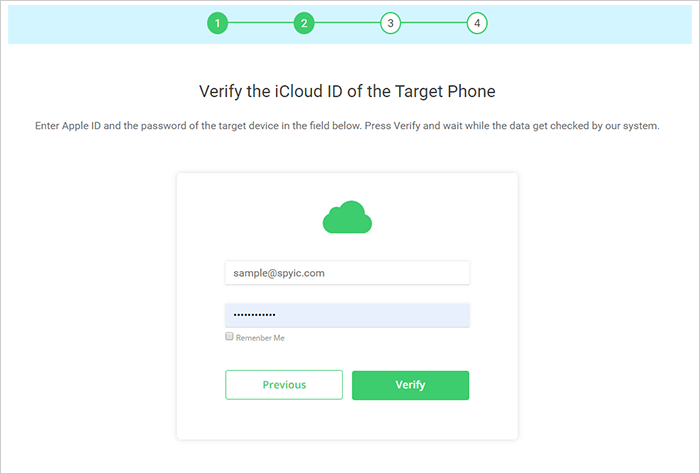Select step 2 circle in progress bar
This screenshot has width=700, height=474.
point(304,23)
